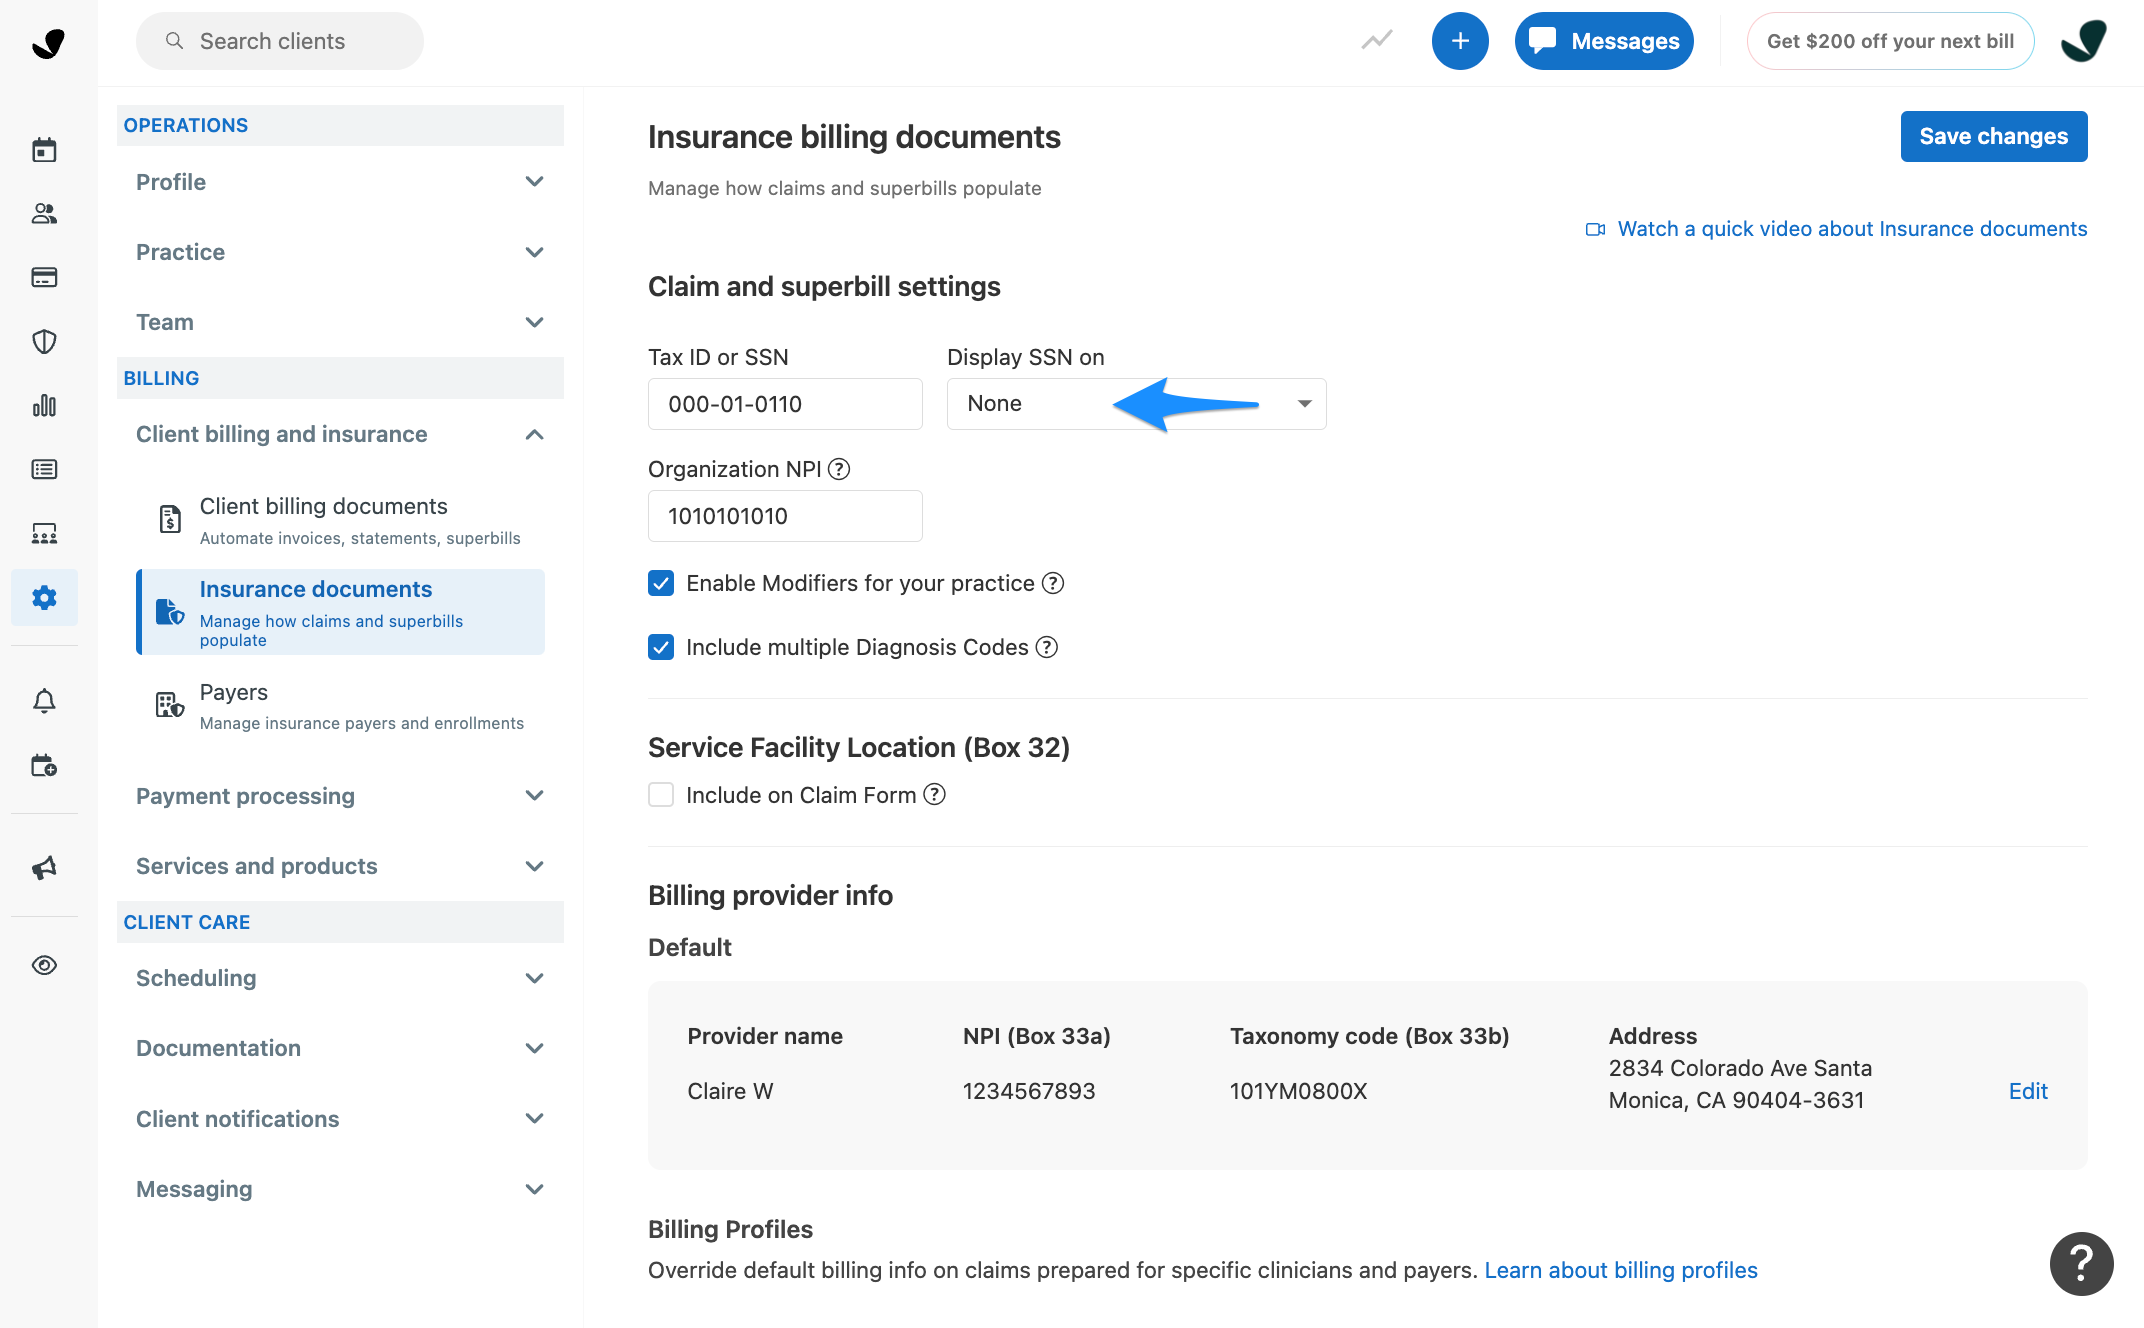This screenshot has height=1328, width=2144.
Task: Open the Calendar icon in the sidebar
Action: 44,149
